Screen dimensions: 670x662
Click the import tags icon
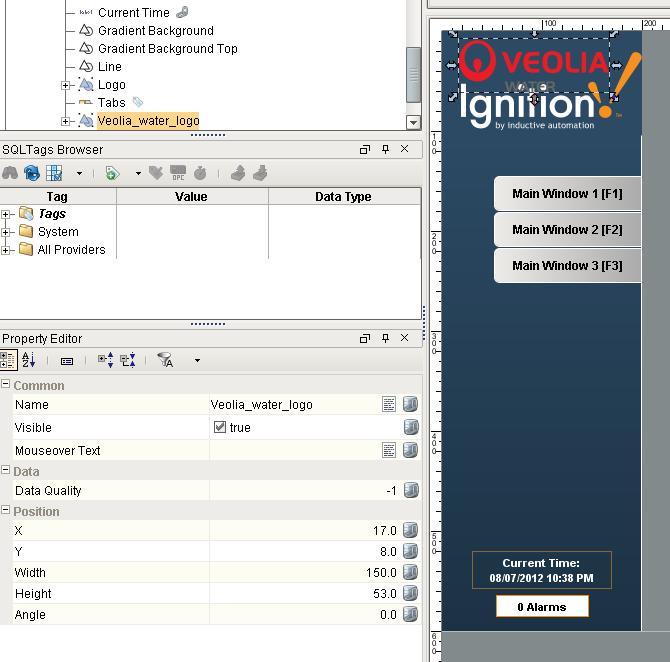238,173
